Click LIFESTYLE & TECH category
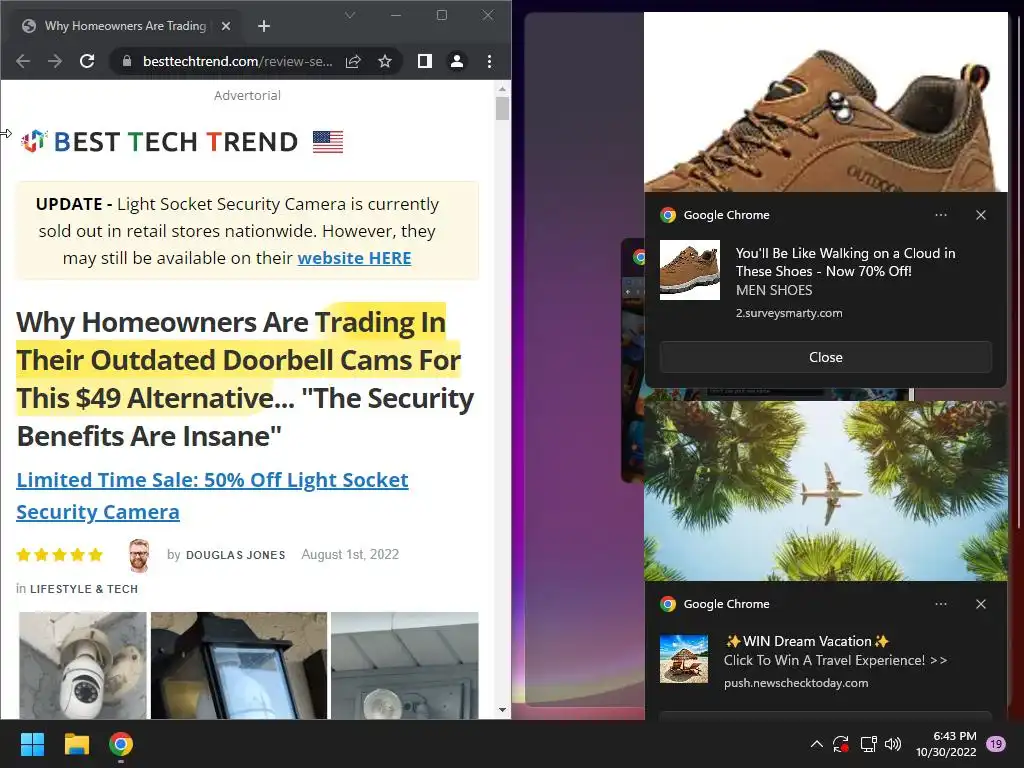Screen dimensions: 1024x768 point(84,589)
